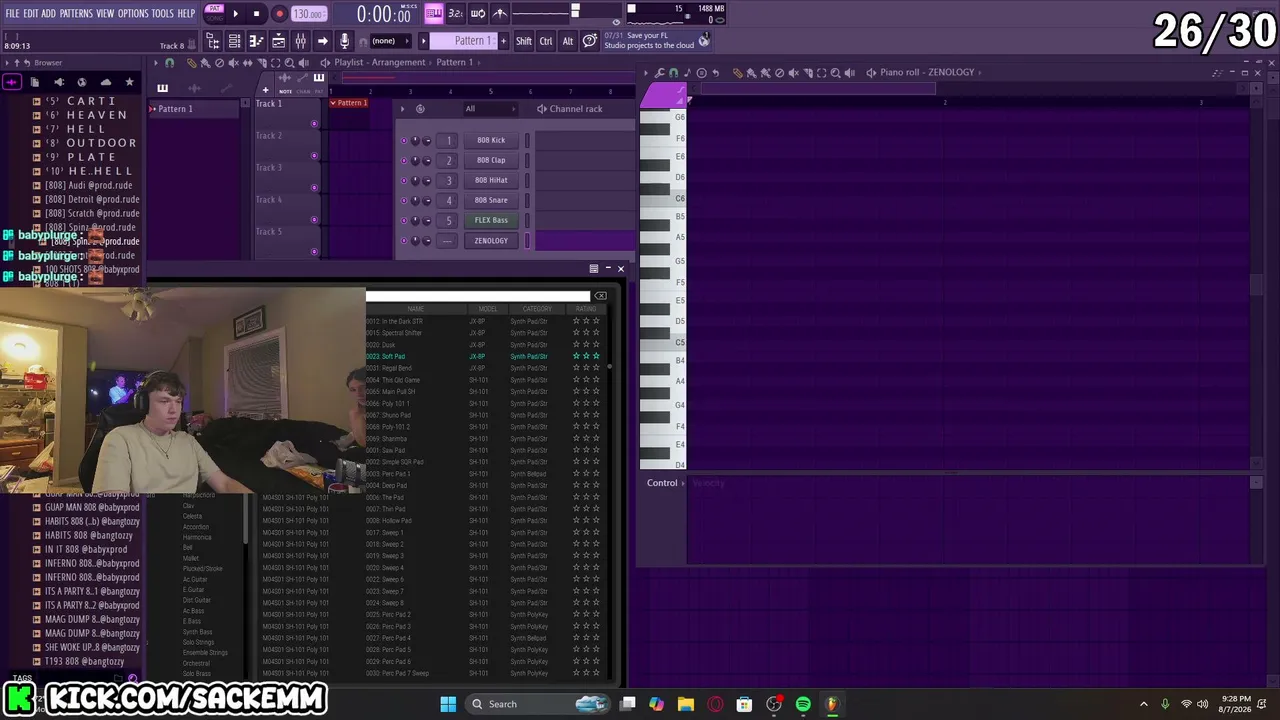Open the PATTERNS menu
The height and width of the screenshot is (720, 1280).
pyautogui.click(x=76, y=13)
